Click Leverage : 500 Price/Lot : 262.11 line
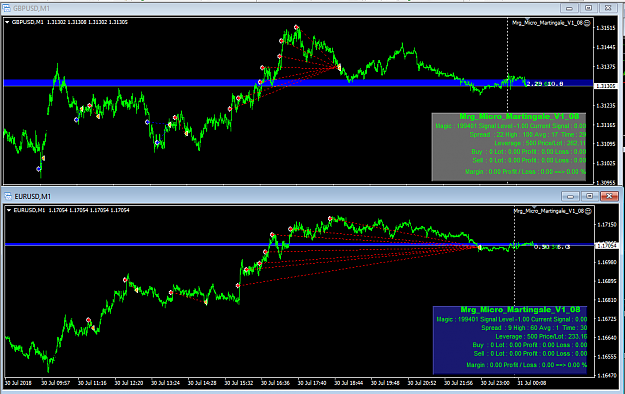The height and width of the screenshot is (394, 625). pyautogui.click(x=540, y=143)
